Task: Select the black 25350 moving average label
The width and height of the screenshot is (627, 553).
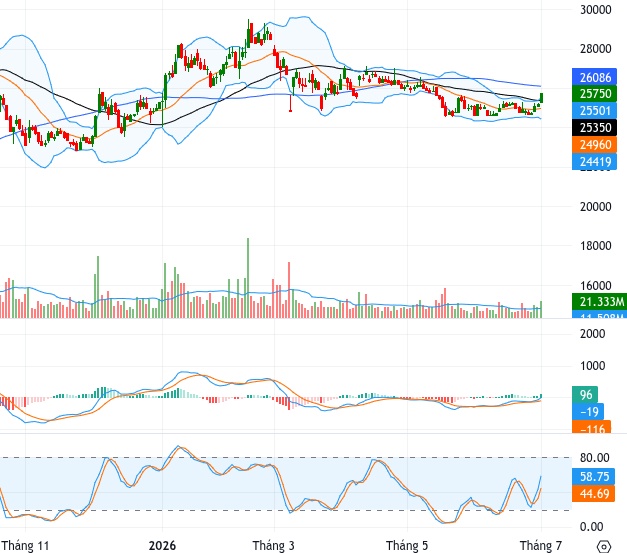Action: click(x=595, y=128)
